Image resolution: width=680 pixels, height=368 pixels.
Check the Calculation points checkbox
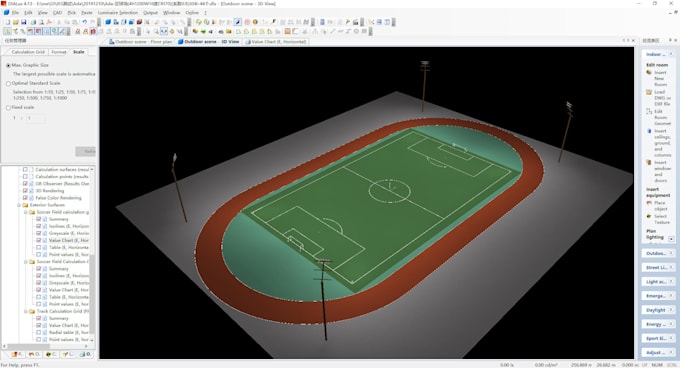(25, 176)
